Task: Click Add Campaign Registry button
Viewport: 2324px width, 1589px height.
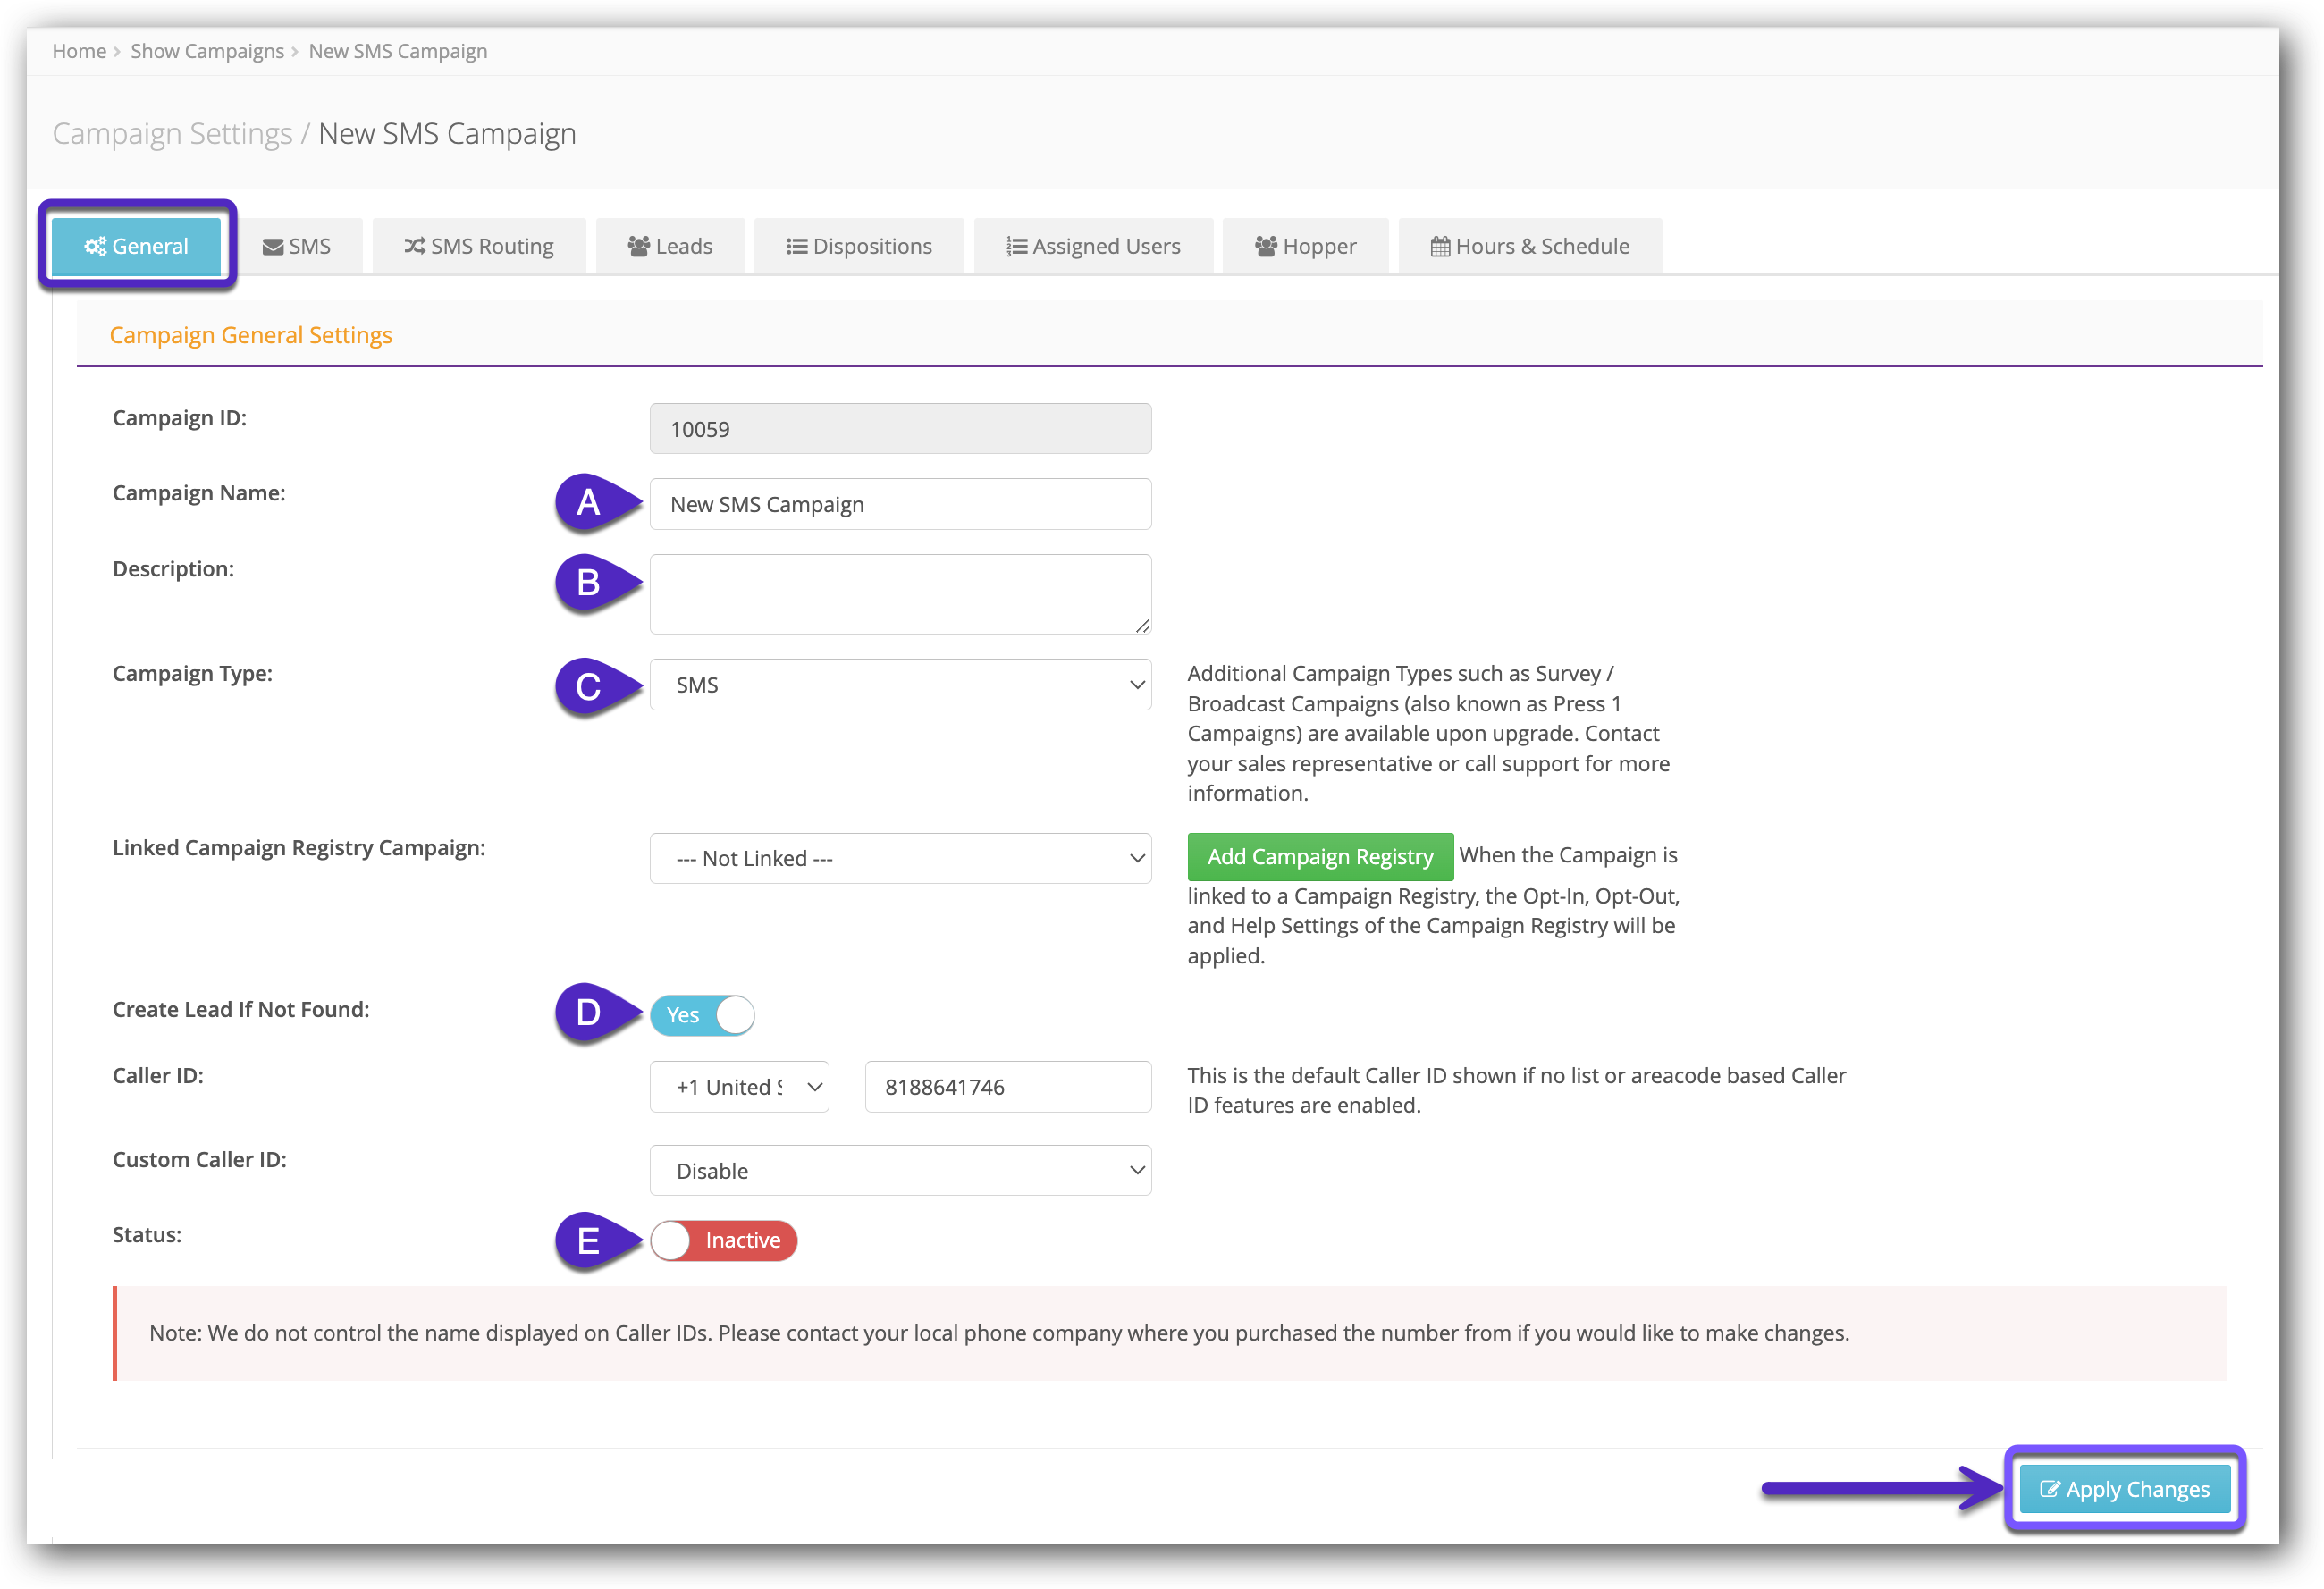Action: click(x=1320, y=856)
